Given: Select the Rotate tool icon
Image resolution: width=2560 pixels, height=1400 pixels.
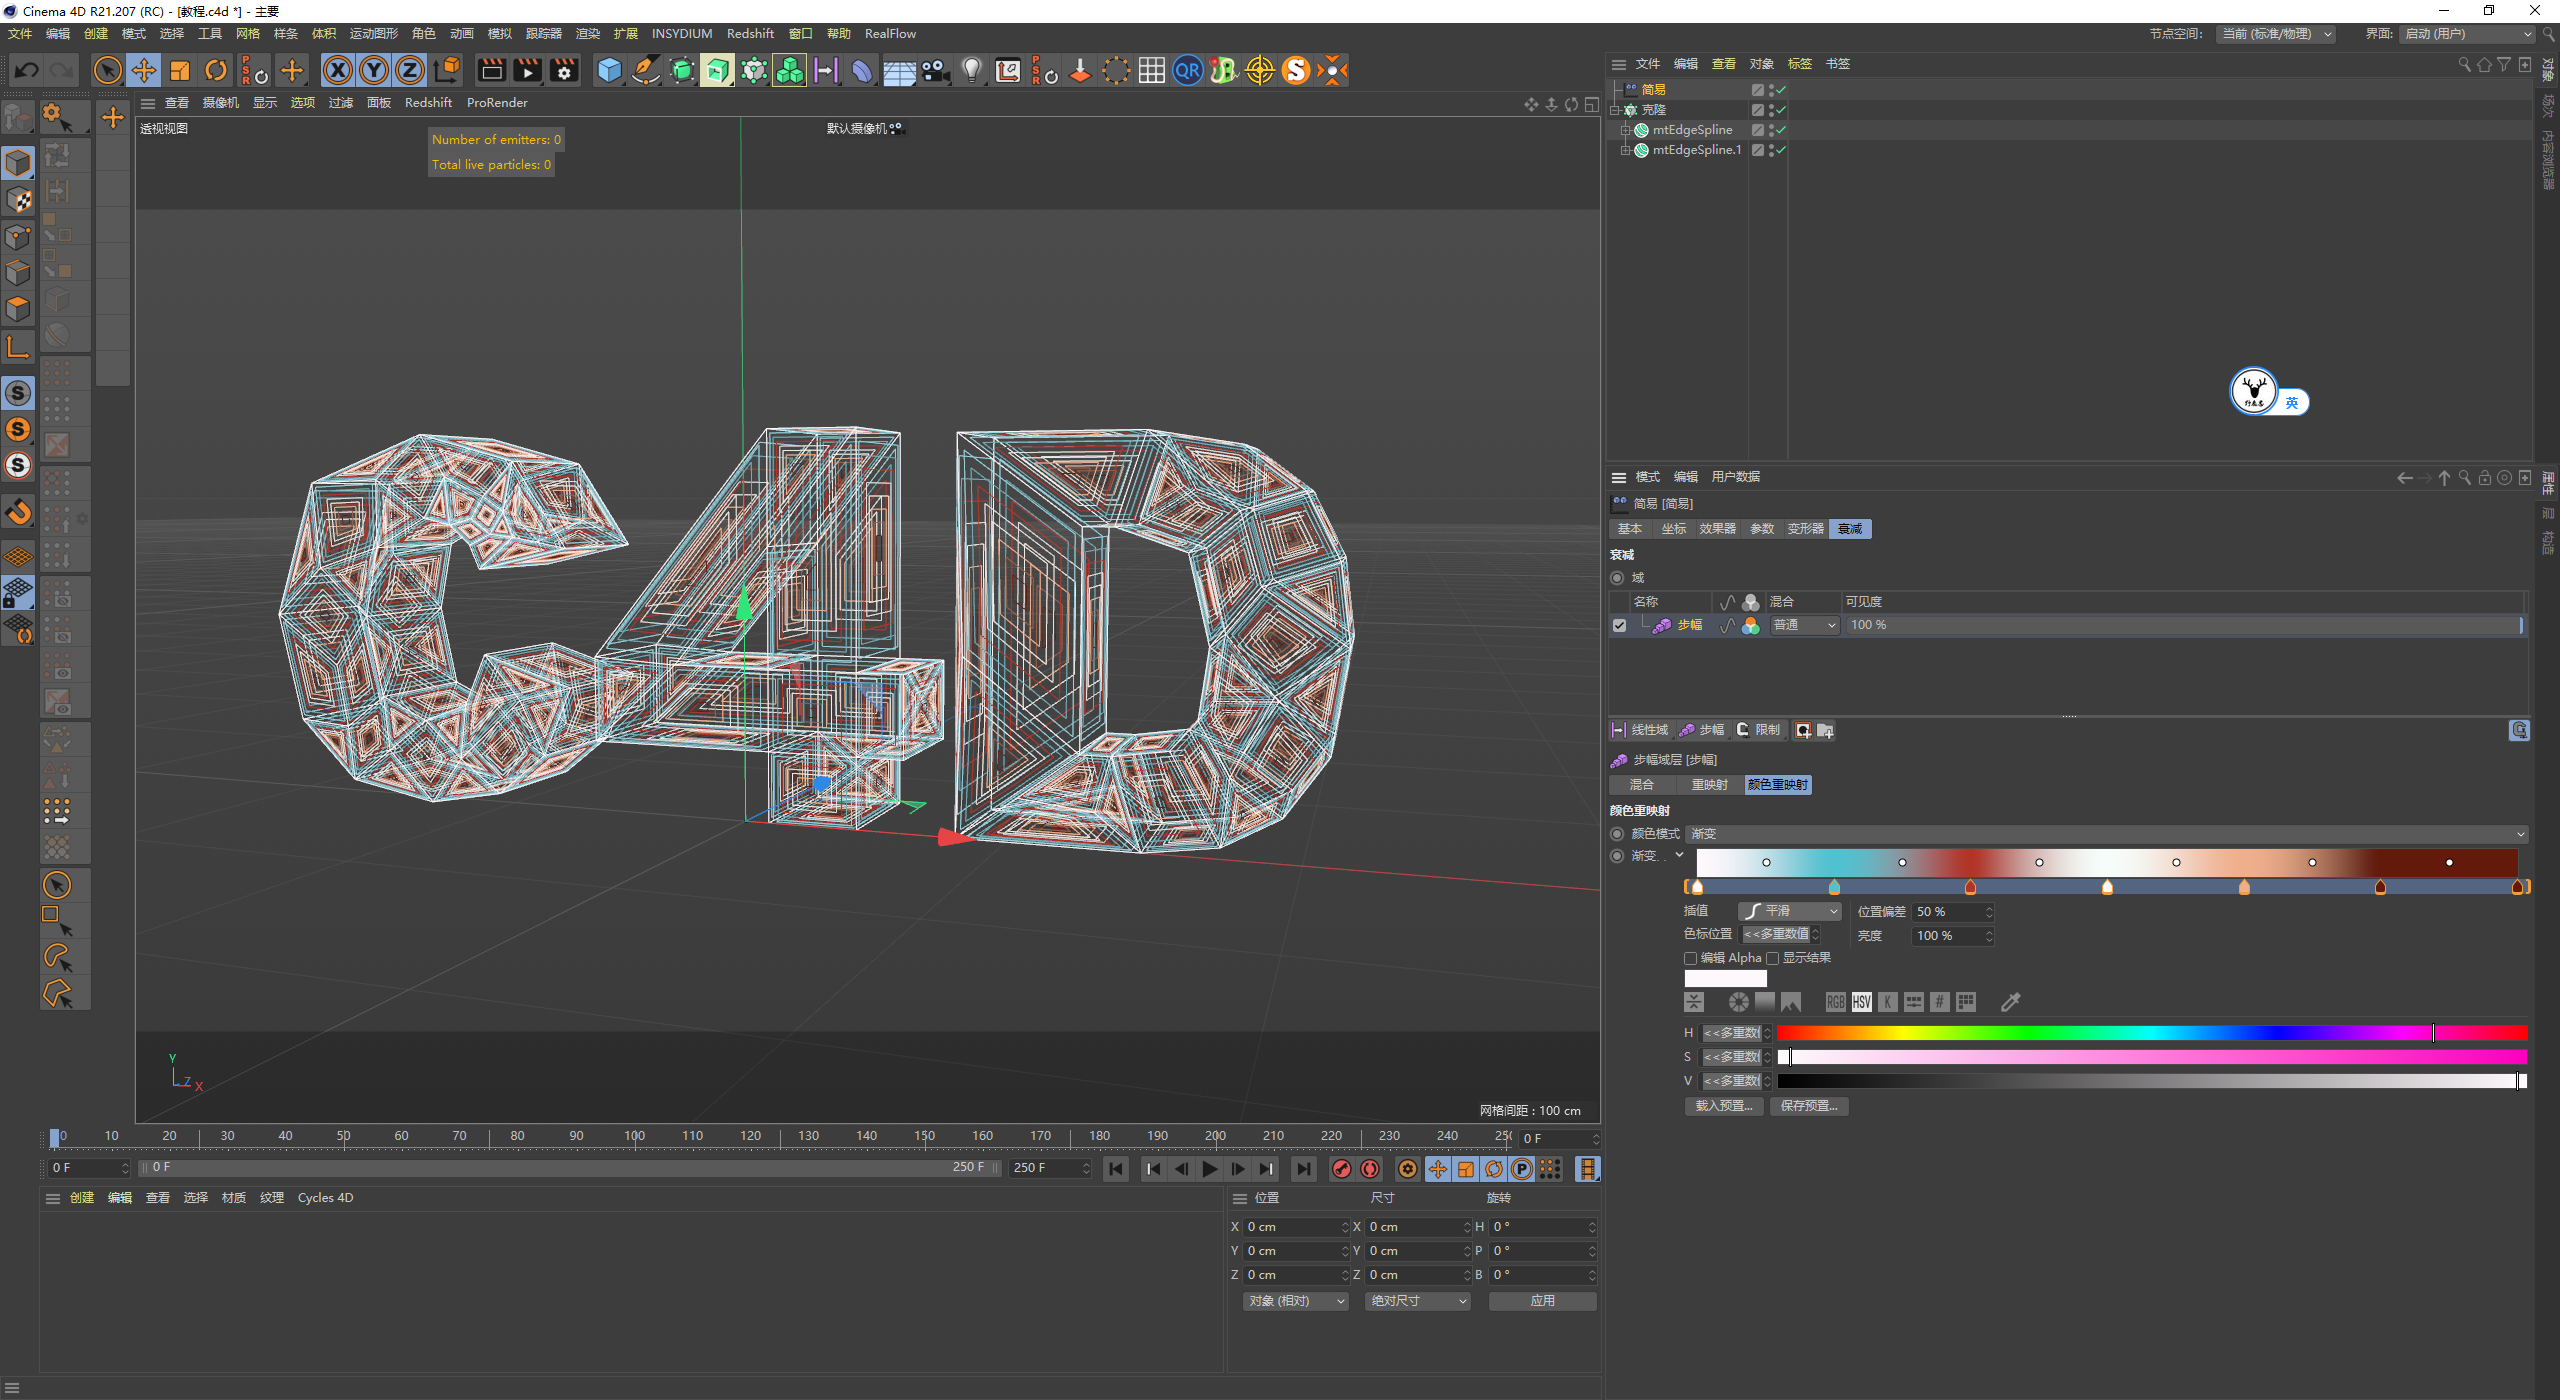Looking at the screenshot, I should click(216, 70).
